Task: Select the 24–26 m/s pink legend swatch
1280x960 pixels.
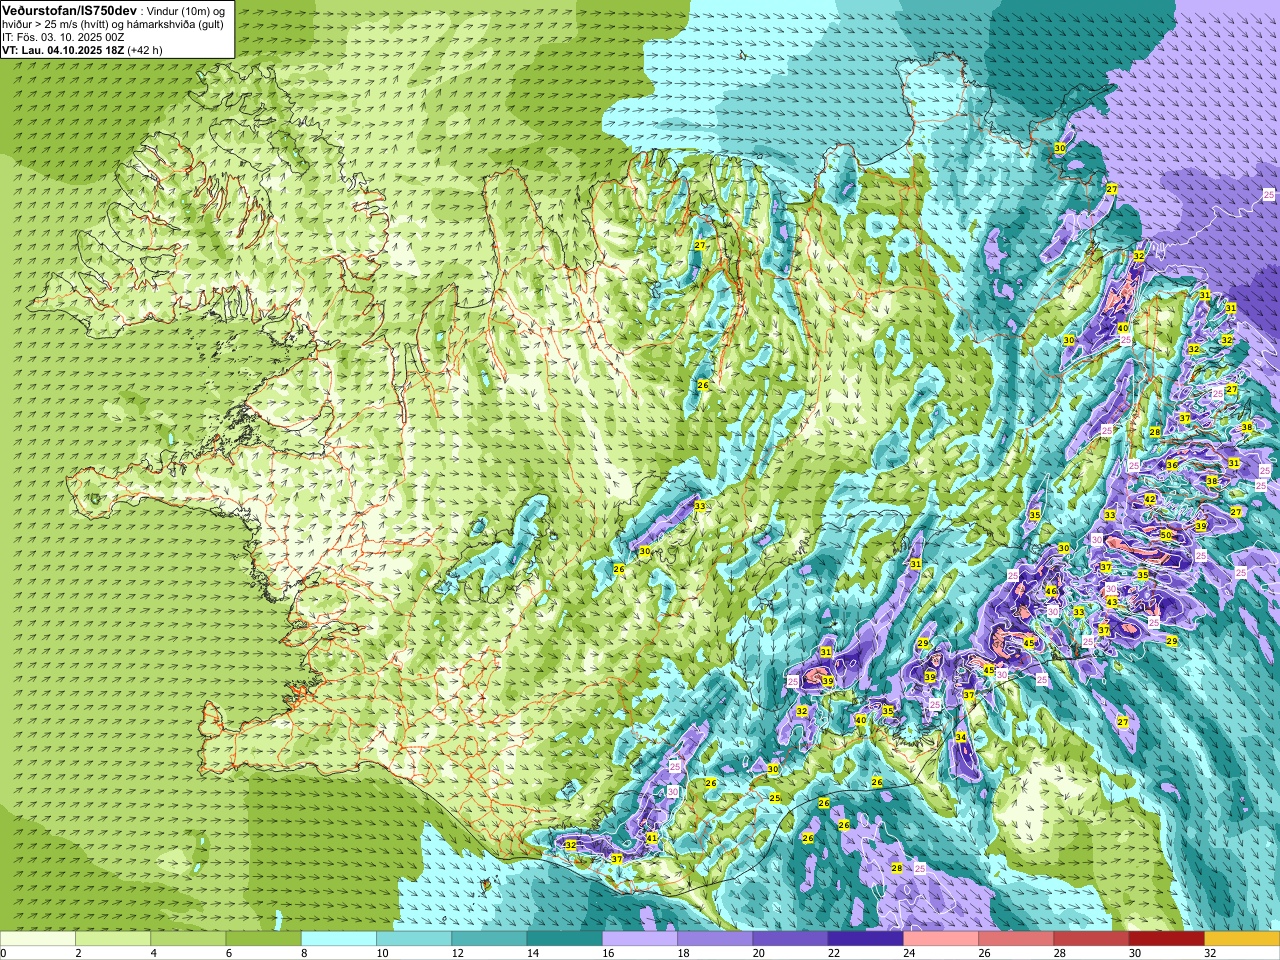Action: [x=941, y=939]
